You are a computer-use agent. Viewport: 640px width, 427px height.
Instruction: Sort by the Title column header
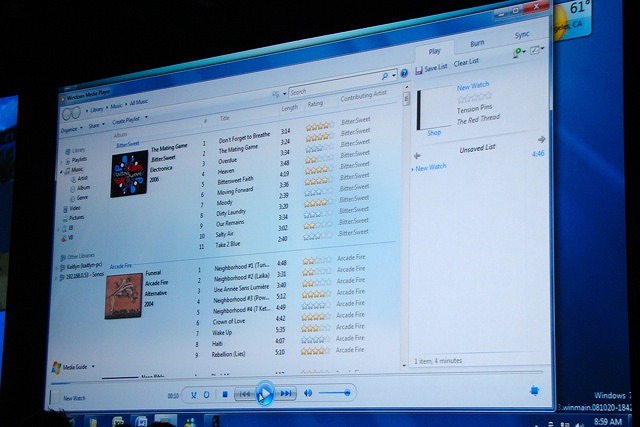click(x=225, y=118)
